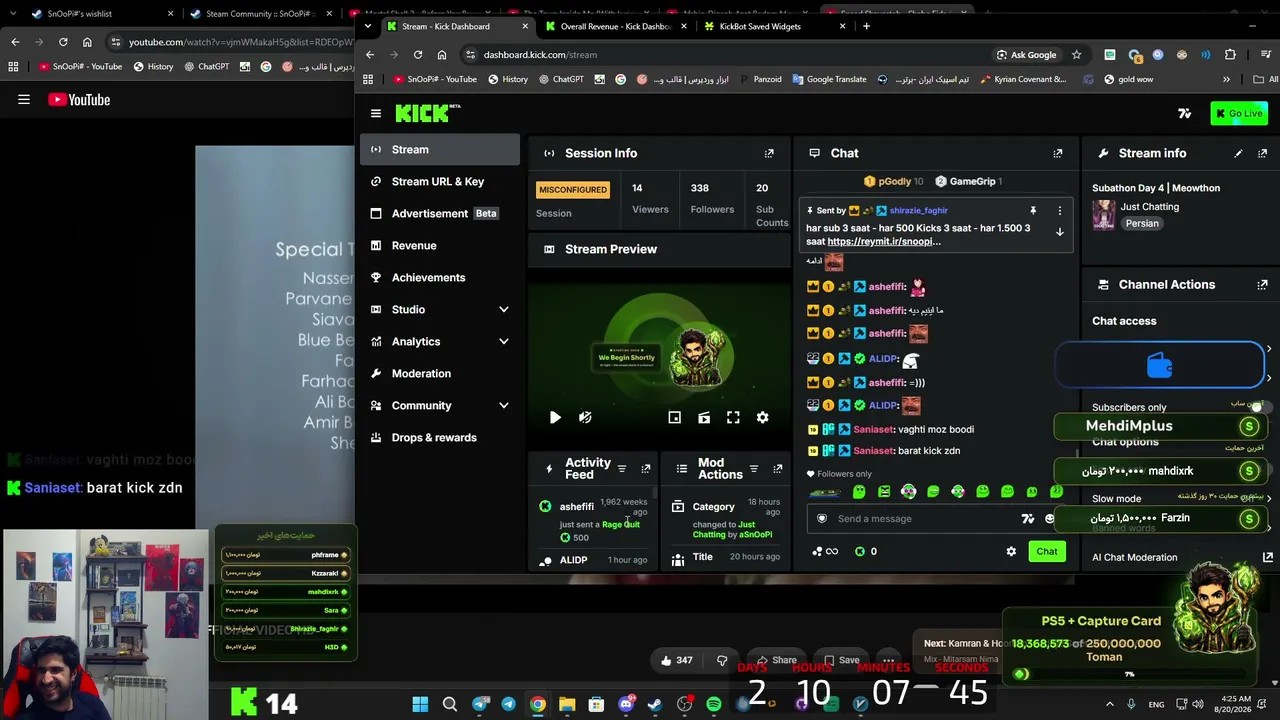Screen dimensions: 1280x720
Task: Open Achievements in the sidebar
Action: (440, 278)
